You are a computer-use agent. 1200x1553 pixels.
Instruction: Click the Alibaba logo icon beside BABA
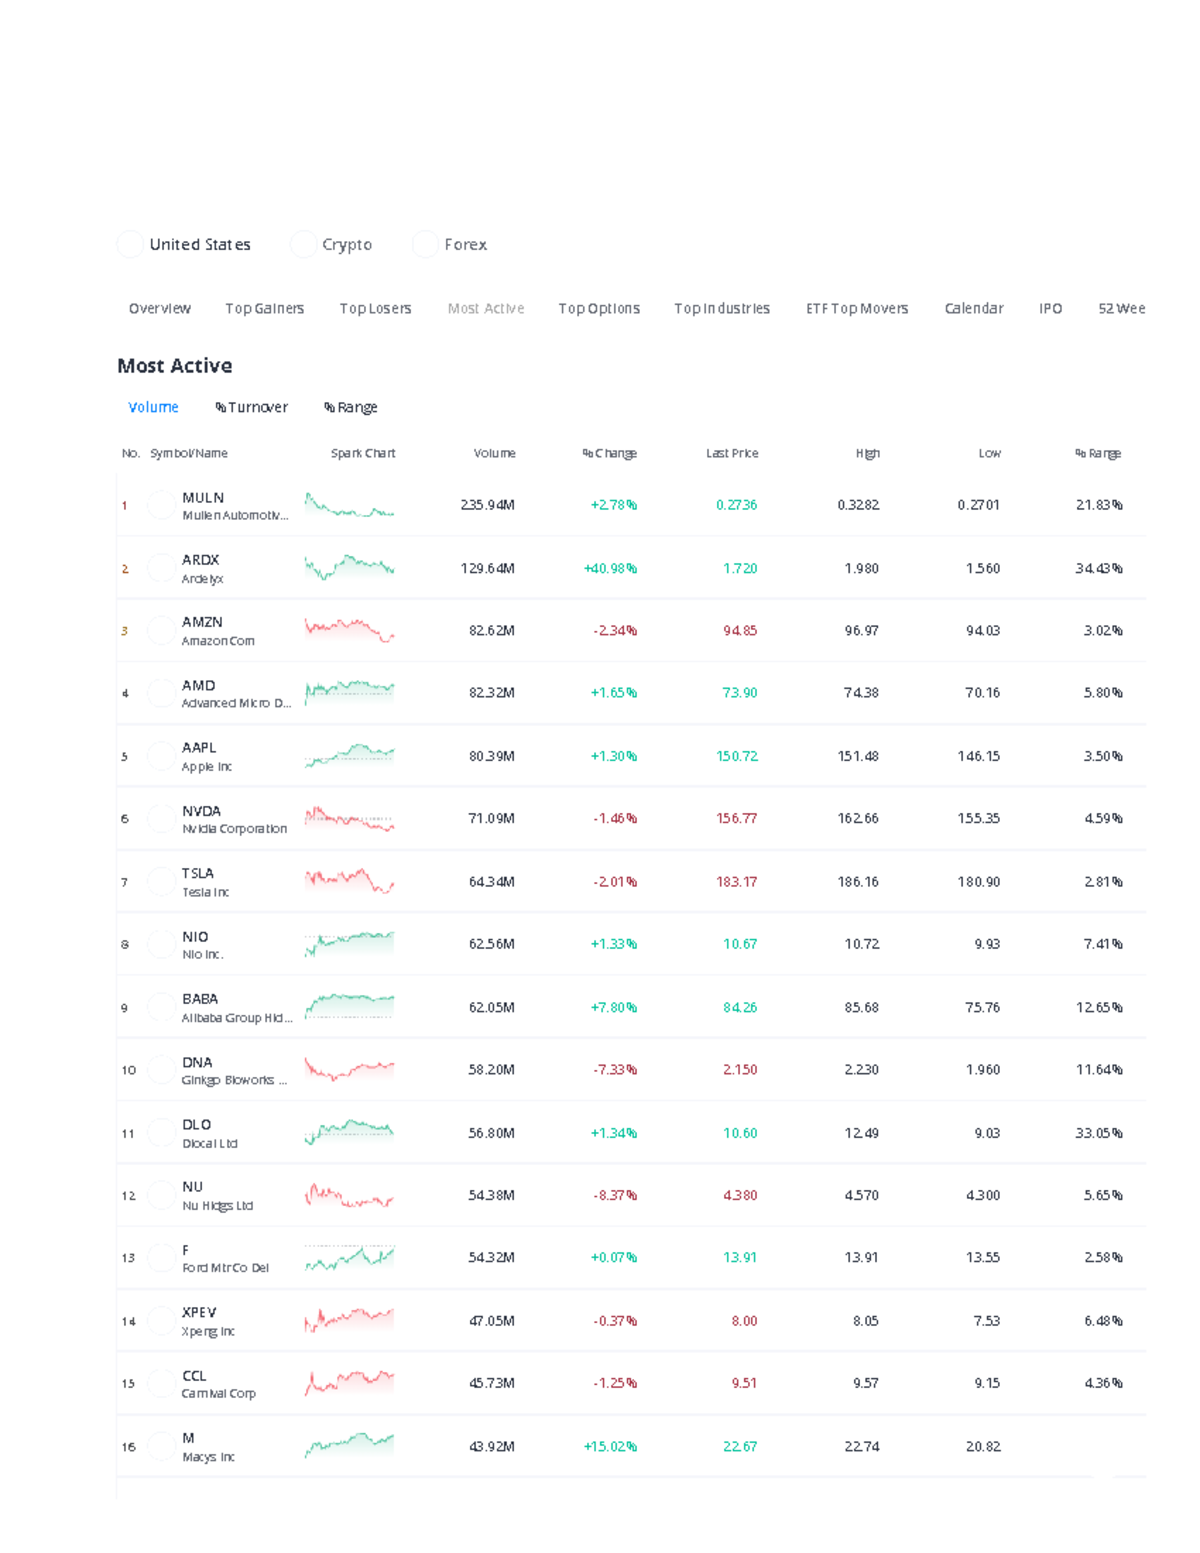tap(161, 1007)
